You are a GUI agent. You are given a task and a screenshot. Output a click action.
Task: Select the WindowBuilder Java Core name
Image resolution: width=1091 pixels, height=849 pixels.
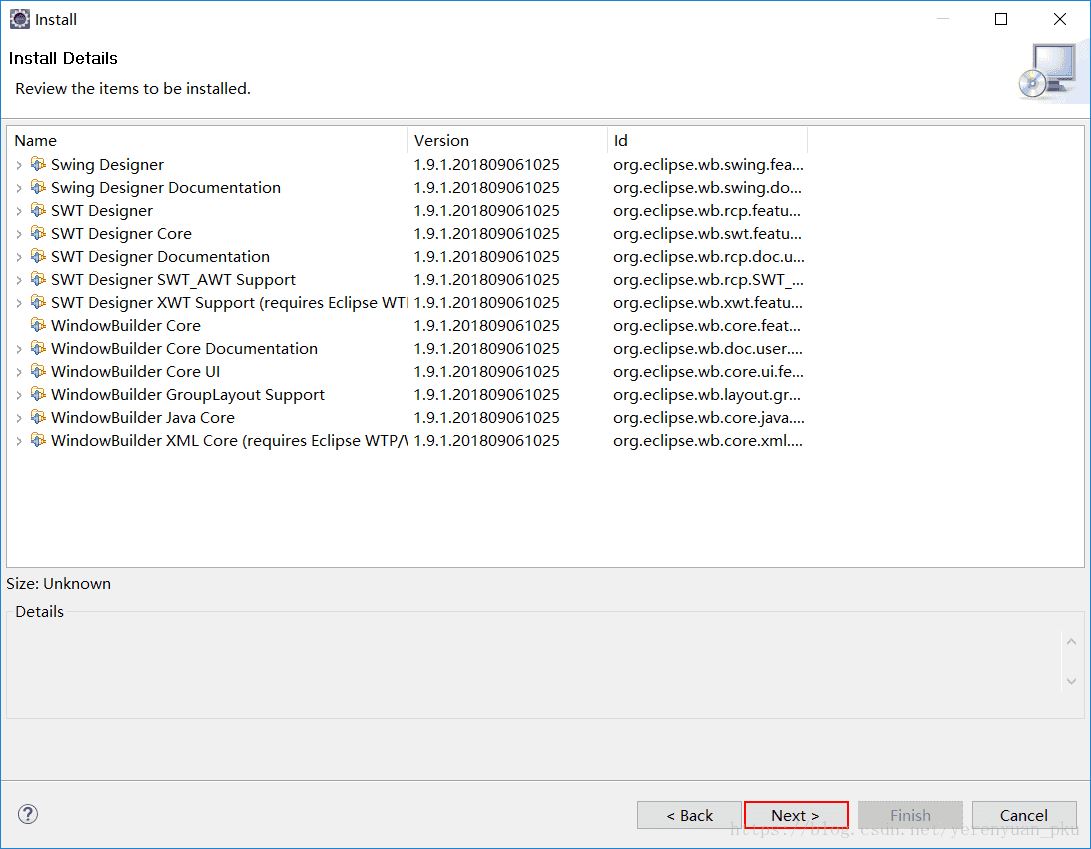pos(143,418)
